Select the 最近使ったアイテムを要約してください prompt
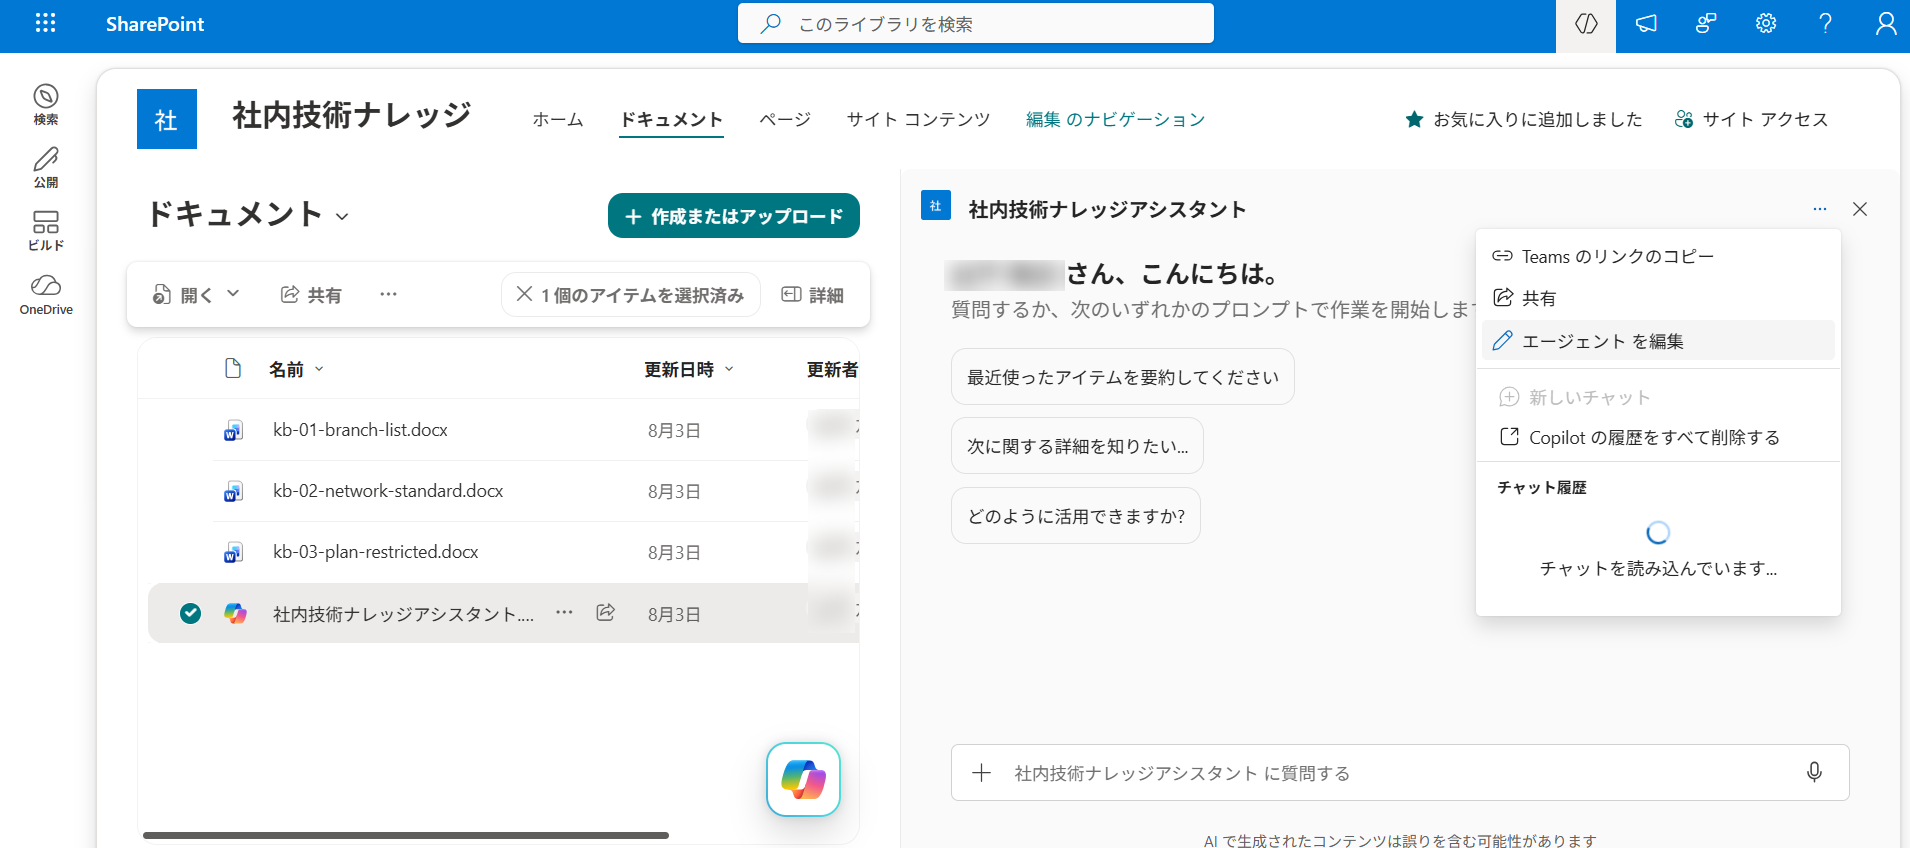Image resolution: width=1910 pixels, height=848 pixels. tap(1123, 377)
